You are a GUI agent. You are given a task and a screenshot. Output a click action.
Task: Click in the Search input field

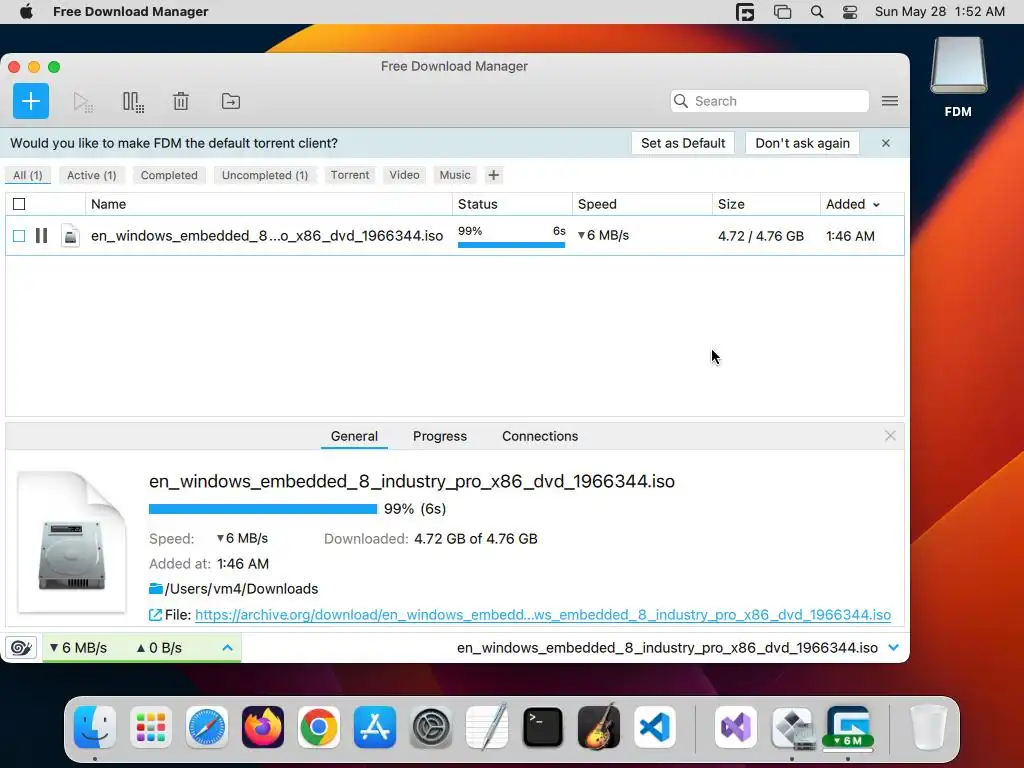(x=769, y=101)
